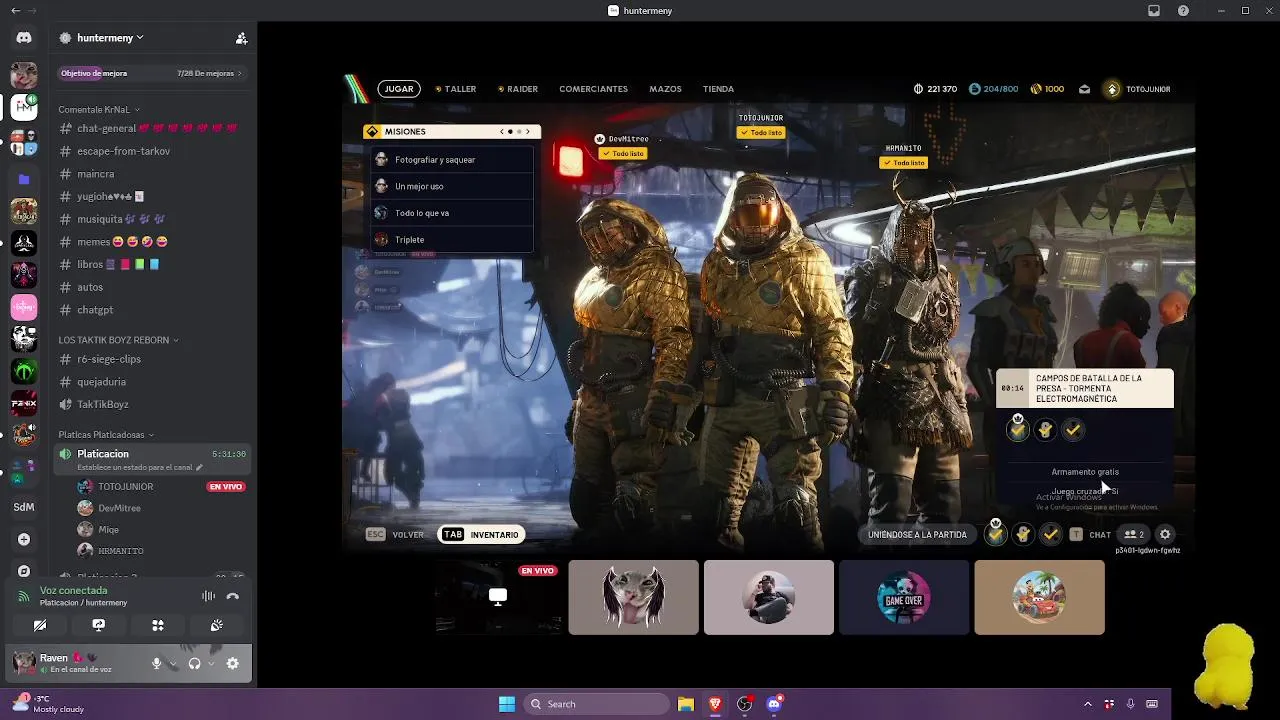Select mission Un mejor uso
The width and height of the screenshot is (1280, 720).
click(x=452, y=186)
